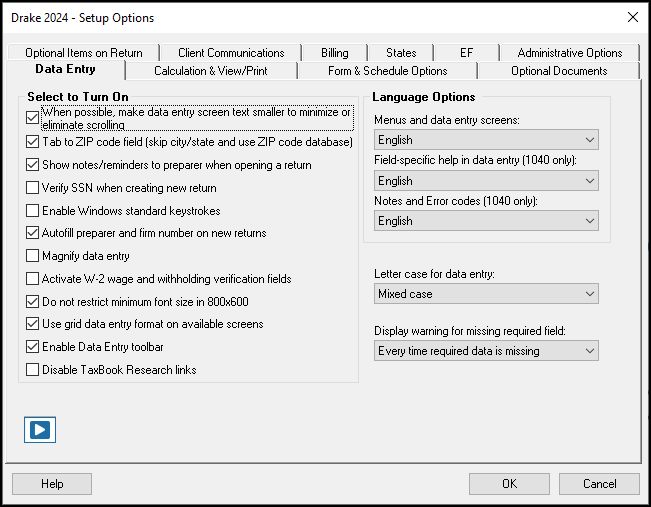Open the Client Communications tab
This screenshot has height=507, width=651.
pyautogui.click(x=231, y=53)
